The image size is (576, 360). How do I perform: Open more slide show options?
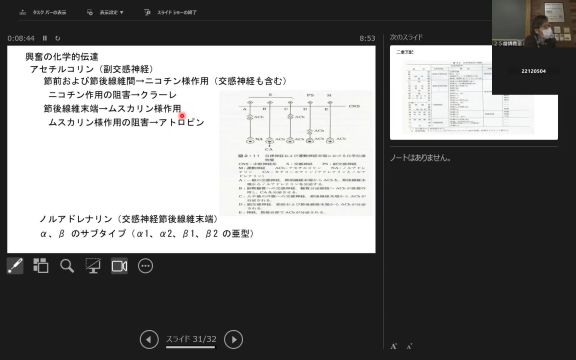145,266
